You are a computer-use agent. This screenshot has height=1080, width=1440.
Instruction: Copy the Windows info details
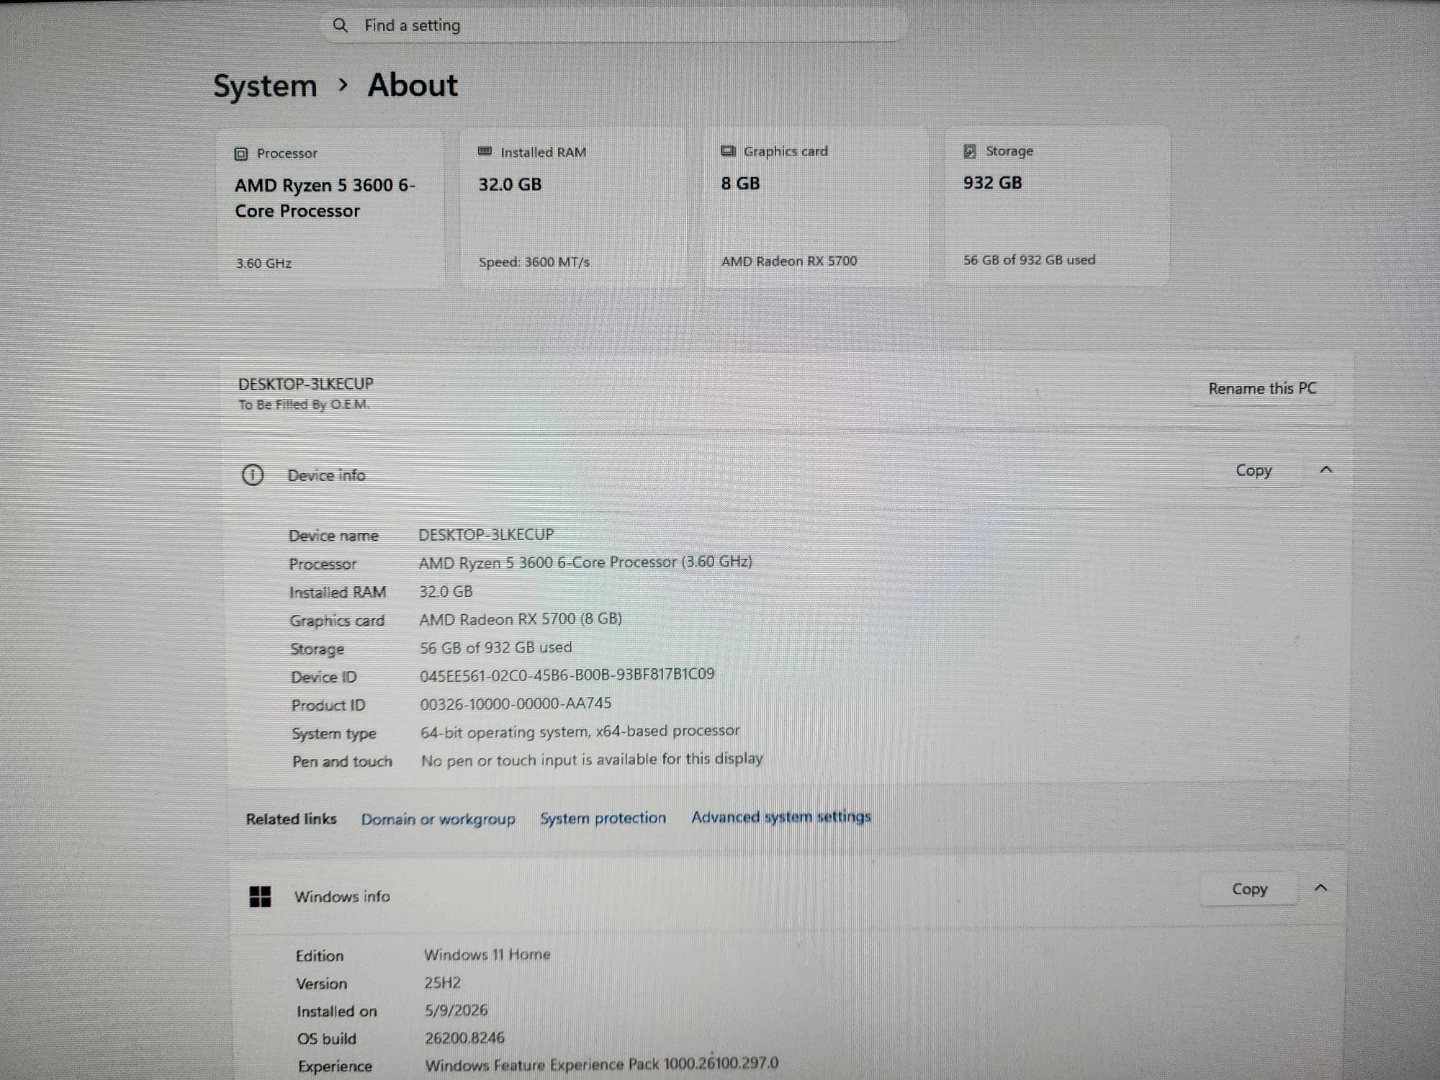1250,889
